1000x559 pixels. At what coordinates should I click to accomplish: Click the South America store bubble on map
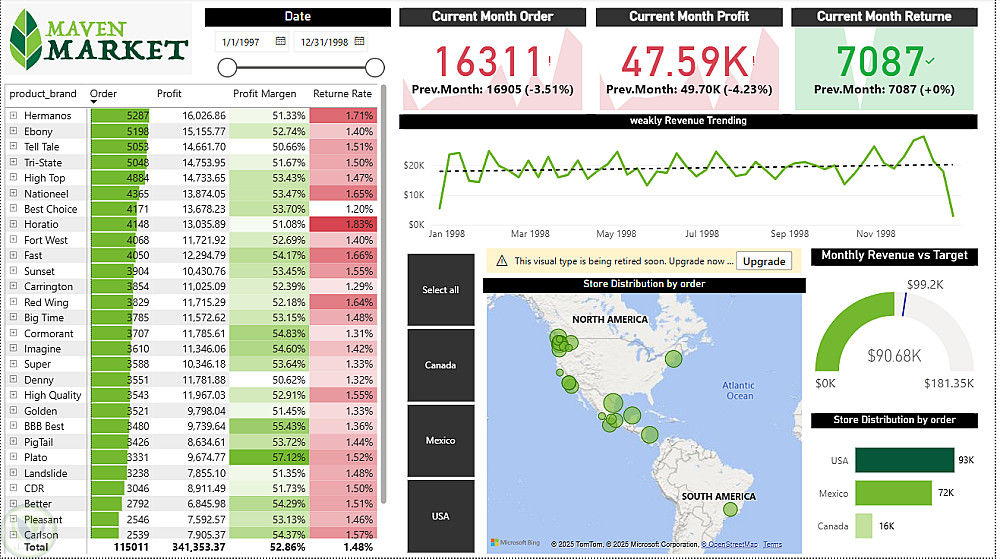[x=730, y=509]
